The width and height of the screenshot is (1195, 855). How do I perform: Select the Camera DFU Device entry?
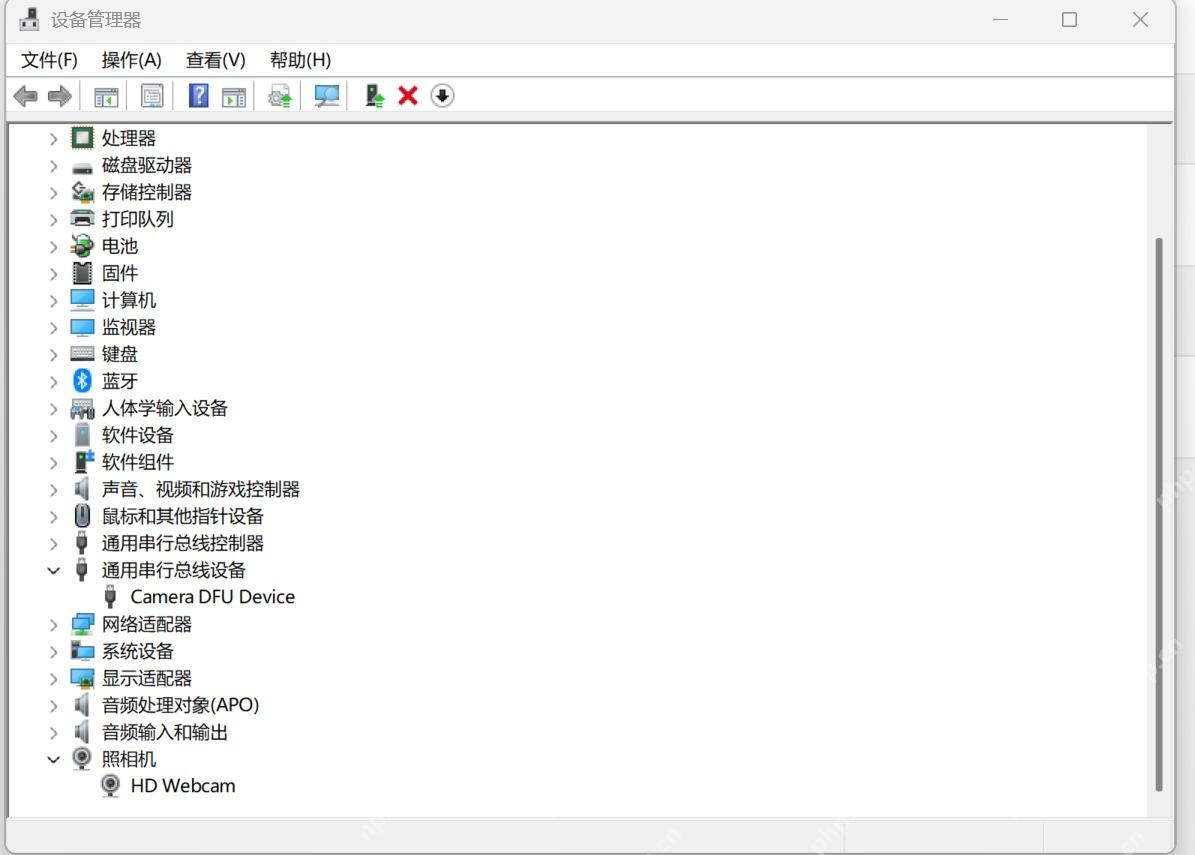pos(213,597)
